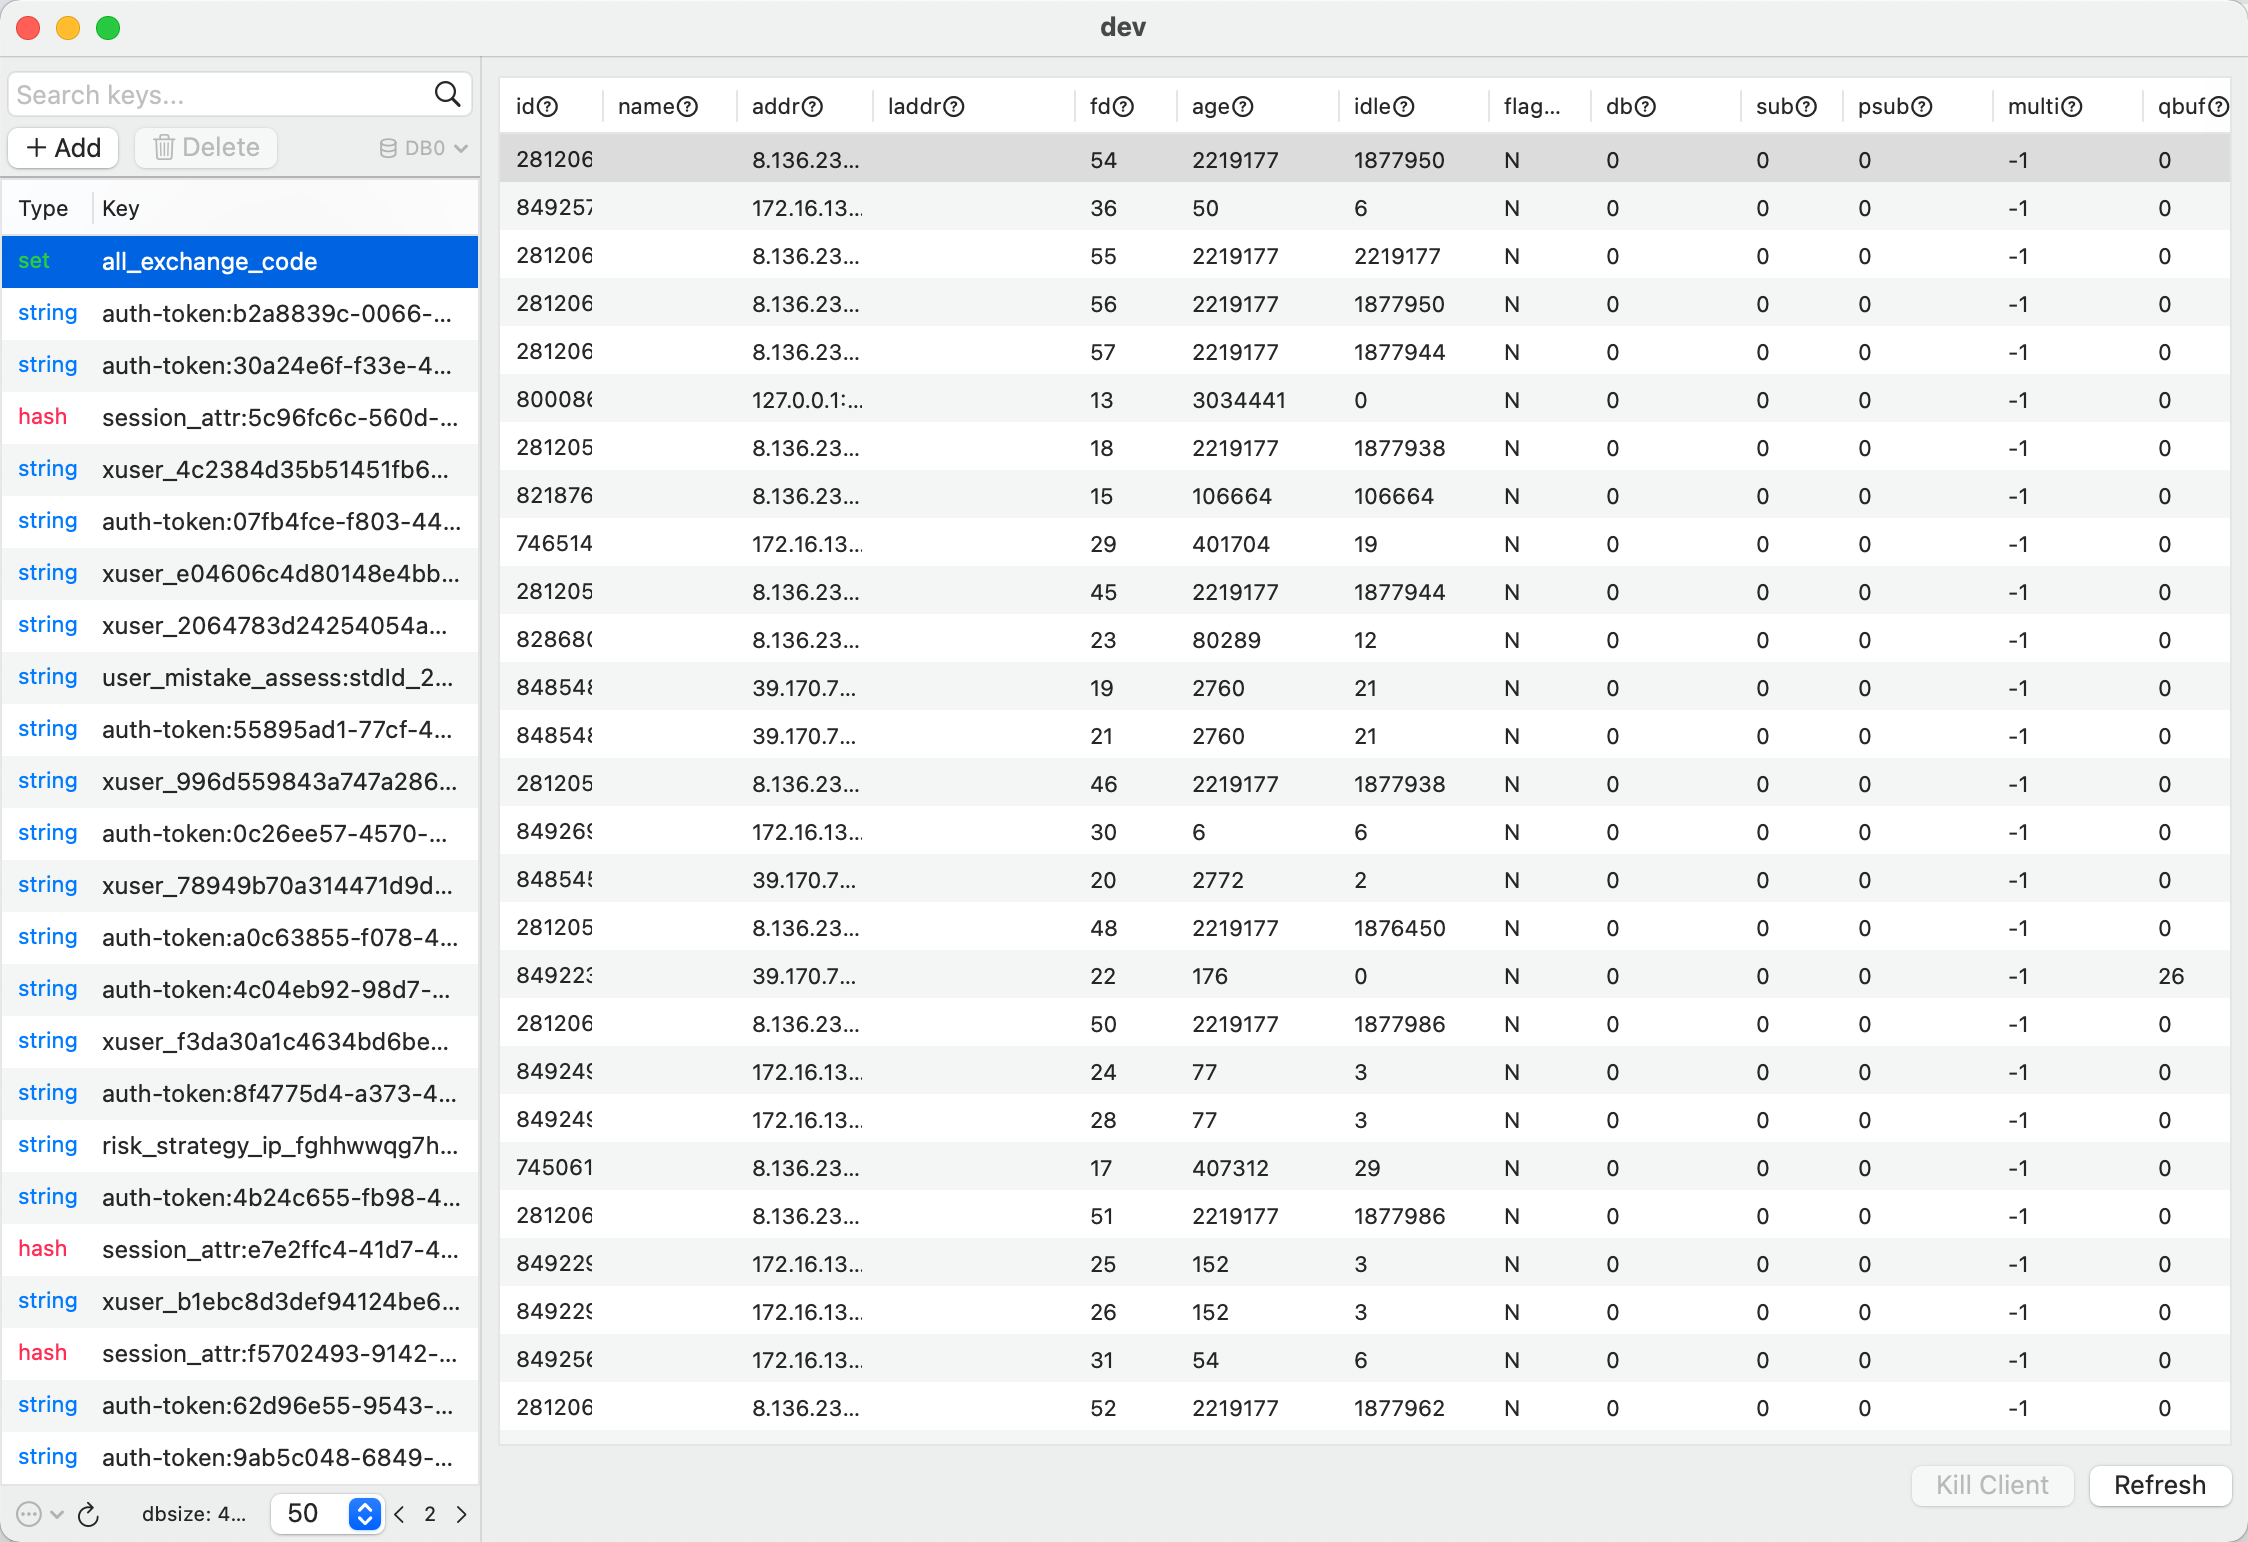Select the risk_strategy_ip key row
The width and height of the screenshot is (2248, 1542).
pyautogui.click(x=240, y=1146)
